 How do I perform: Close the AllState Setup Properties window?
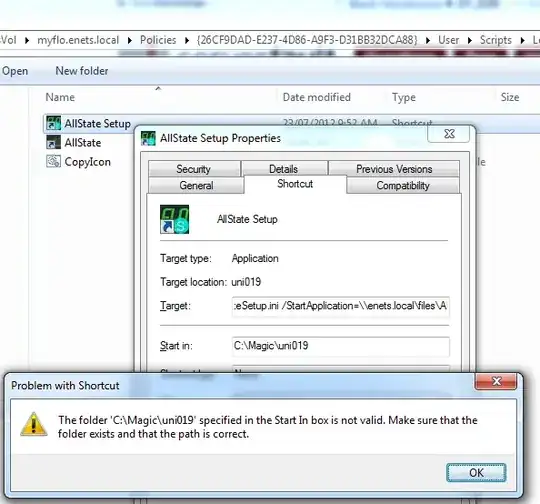448,134
